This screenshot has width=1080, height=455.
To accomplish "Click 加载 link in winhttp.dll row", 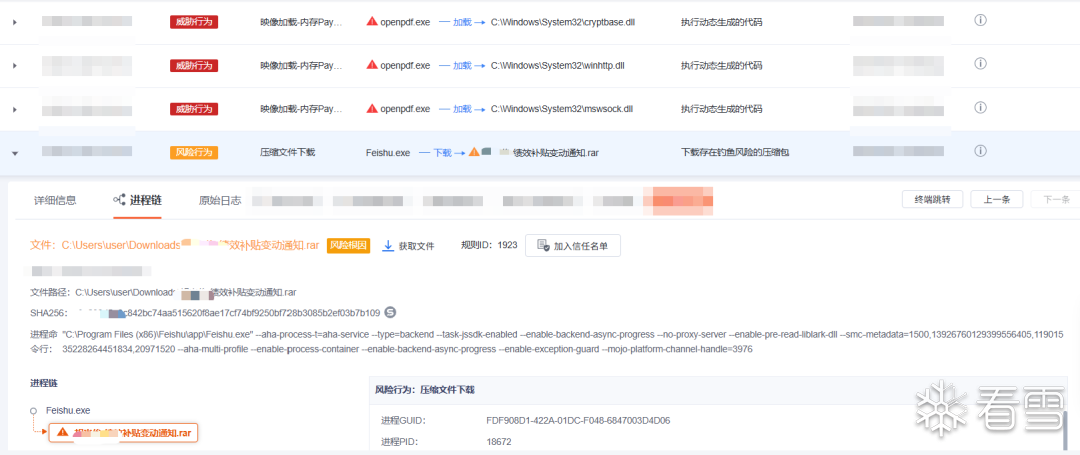I will [461, 65].
